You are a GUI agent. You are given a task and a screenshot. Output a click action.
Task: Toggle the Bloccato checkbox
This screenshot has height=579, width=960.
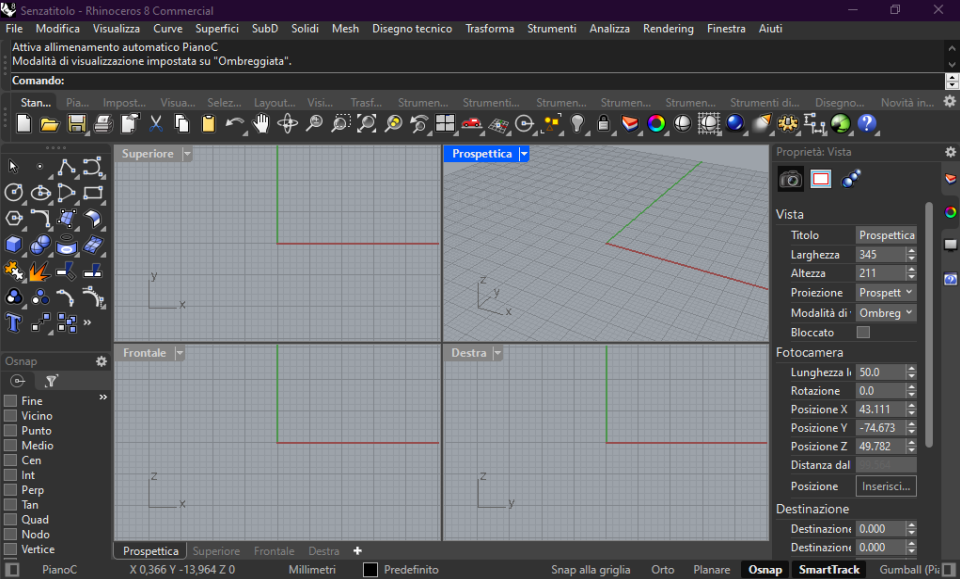(863, 332)
